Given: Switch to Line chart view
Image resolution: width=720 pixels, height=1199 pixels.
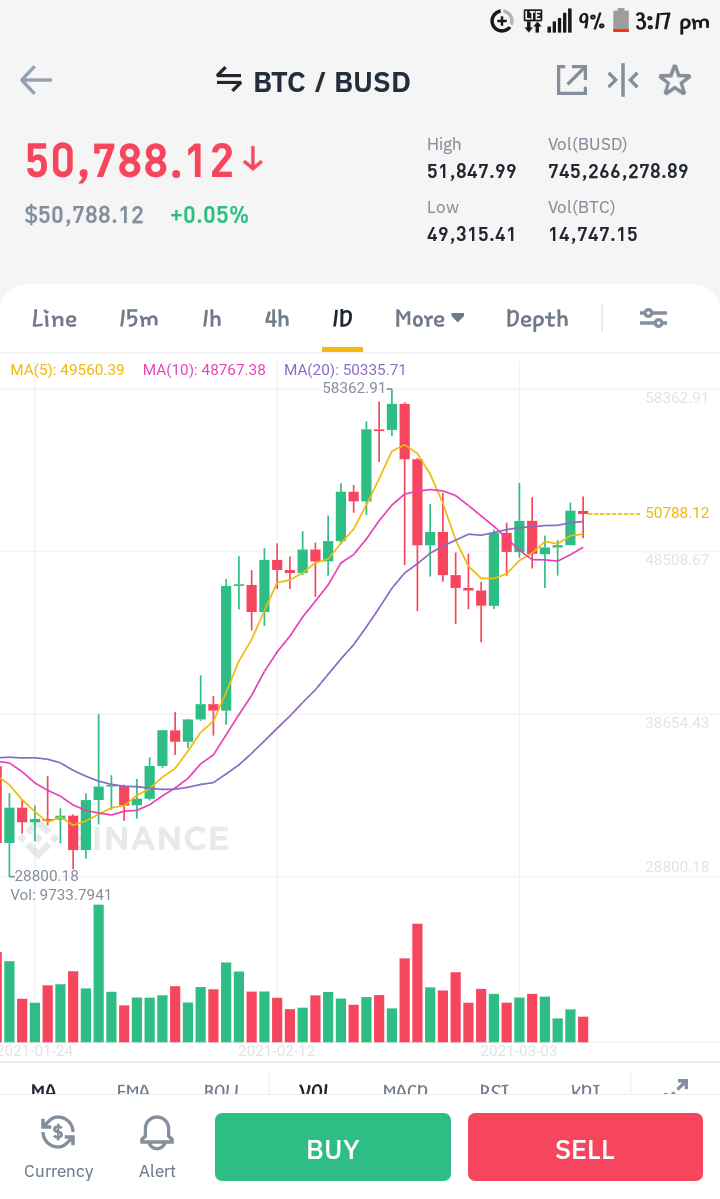Looking at the screenshot, I should tap(54, 319).
